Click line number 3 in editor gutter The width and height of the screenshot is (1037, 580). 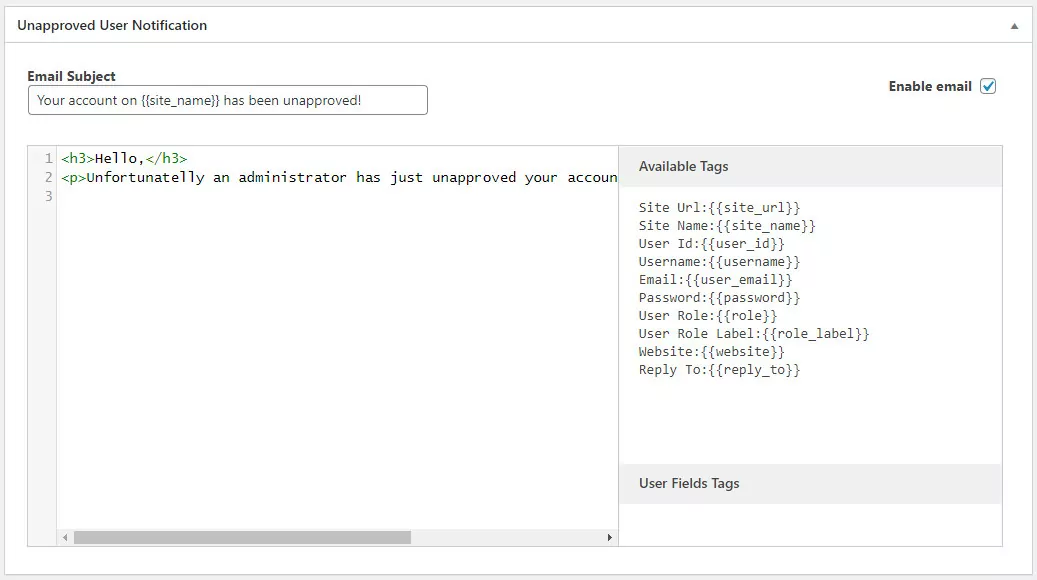[x=48, y=196]
